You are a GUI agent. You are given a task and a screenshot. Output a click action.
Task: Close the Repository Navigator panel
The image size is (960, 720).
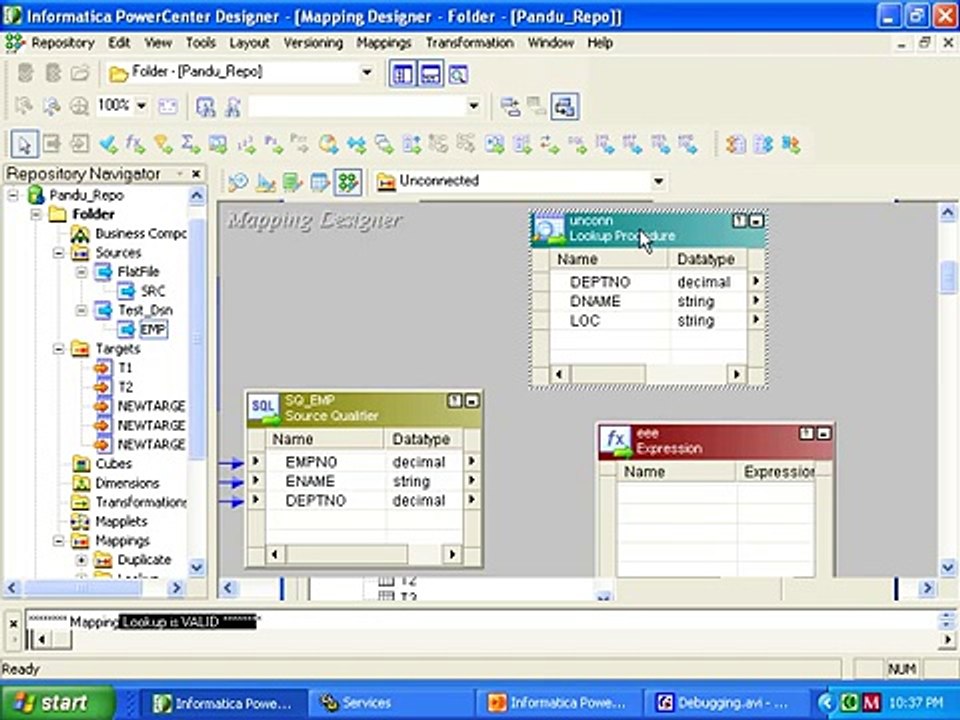pos(196,174)
